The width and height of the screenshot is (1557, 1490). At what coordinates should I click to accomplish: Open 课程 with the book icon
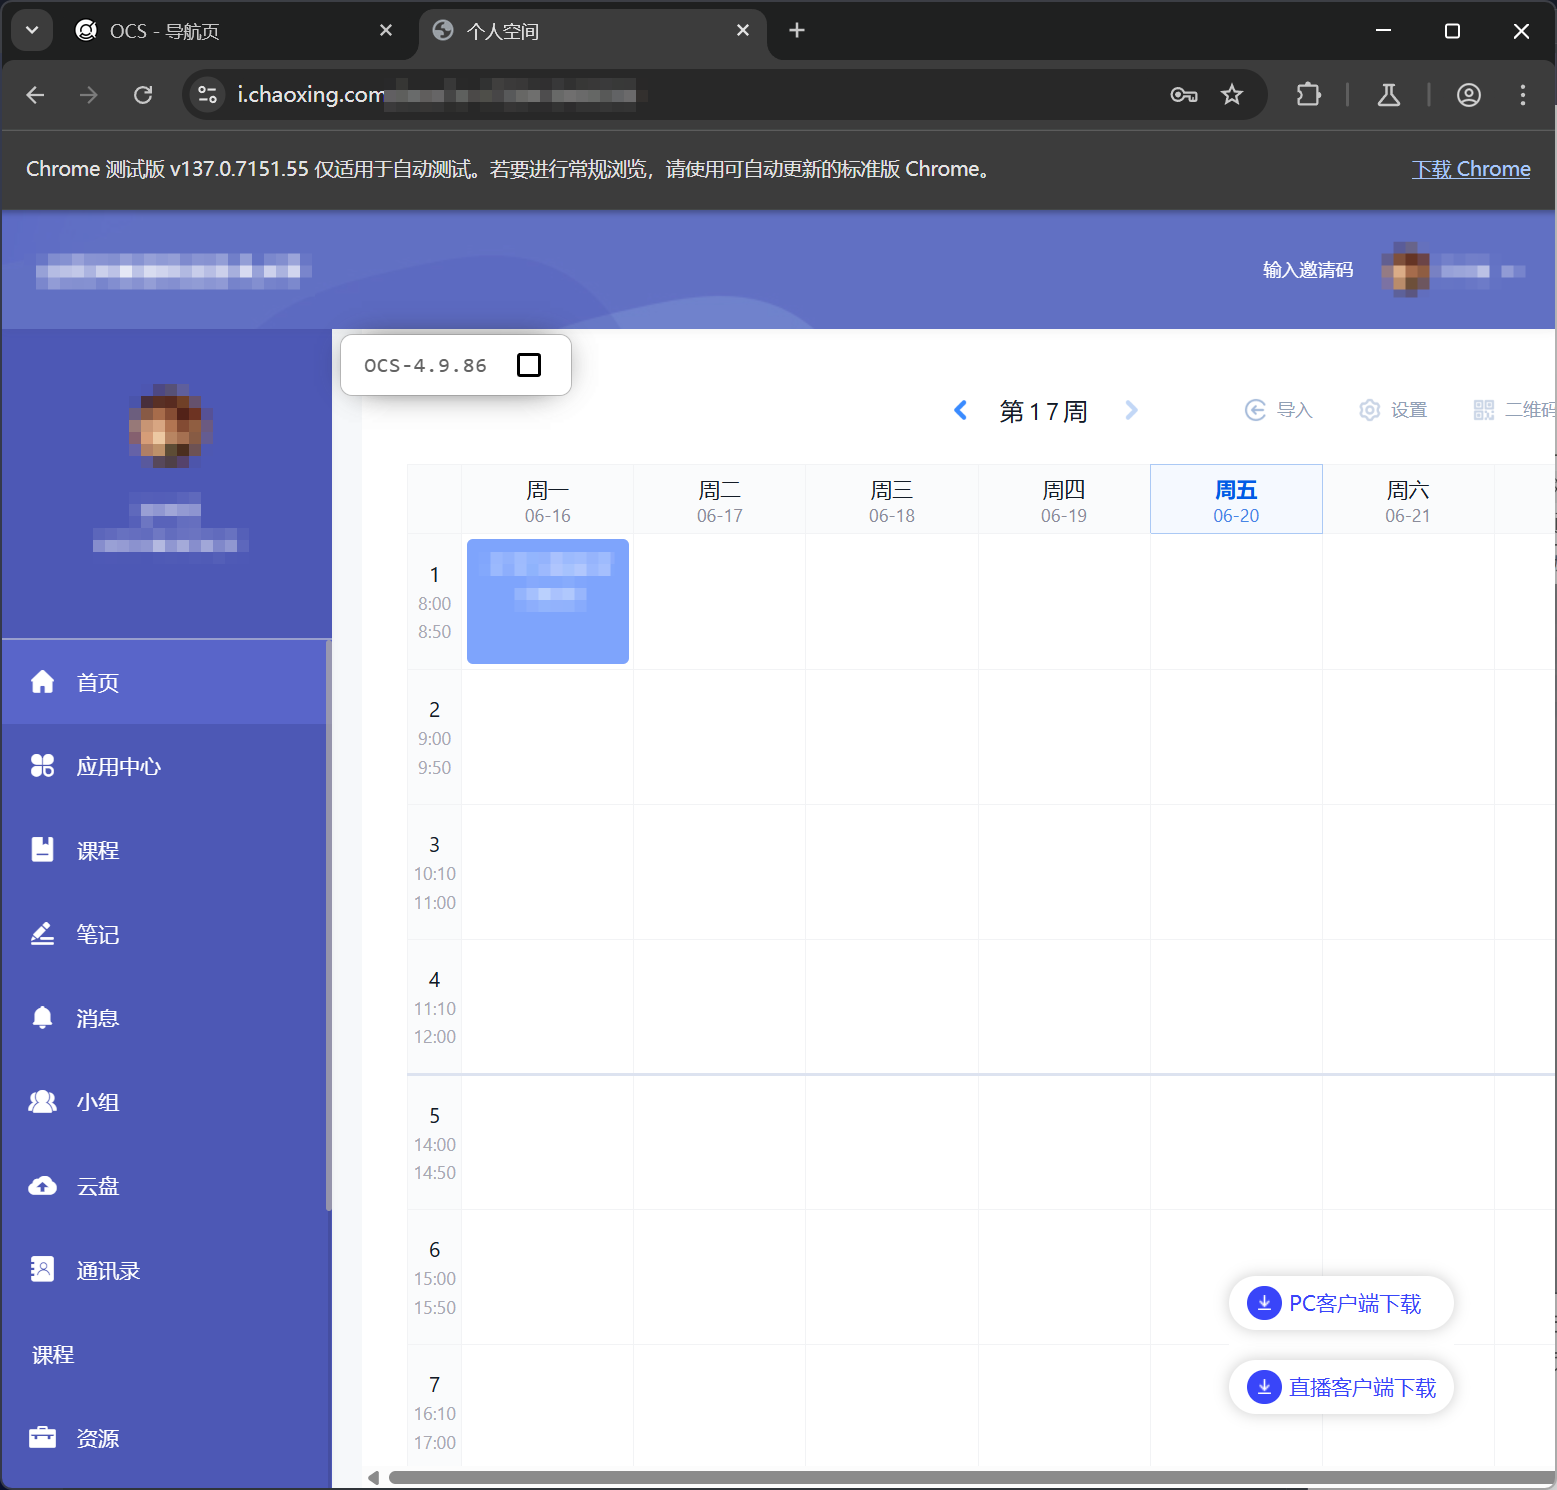click(164, 850)
